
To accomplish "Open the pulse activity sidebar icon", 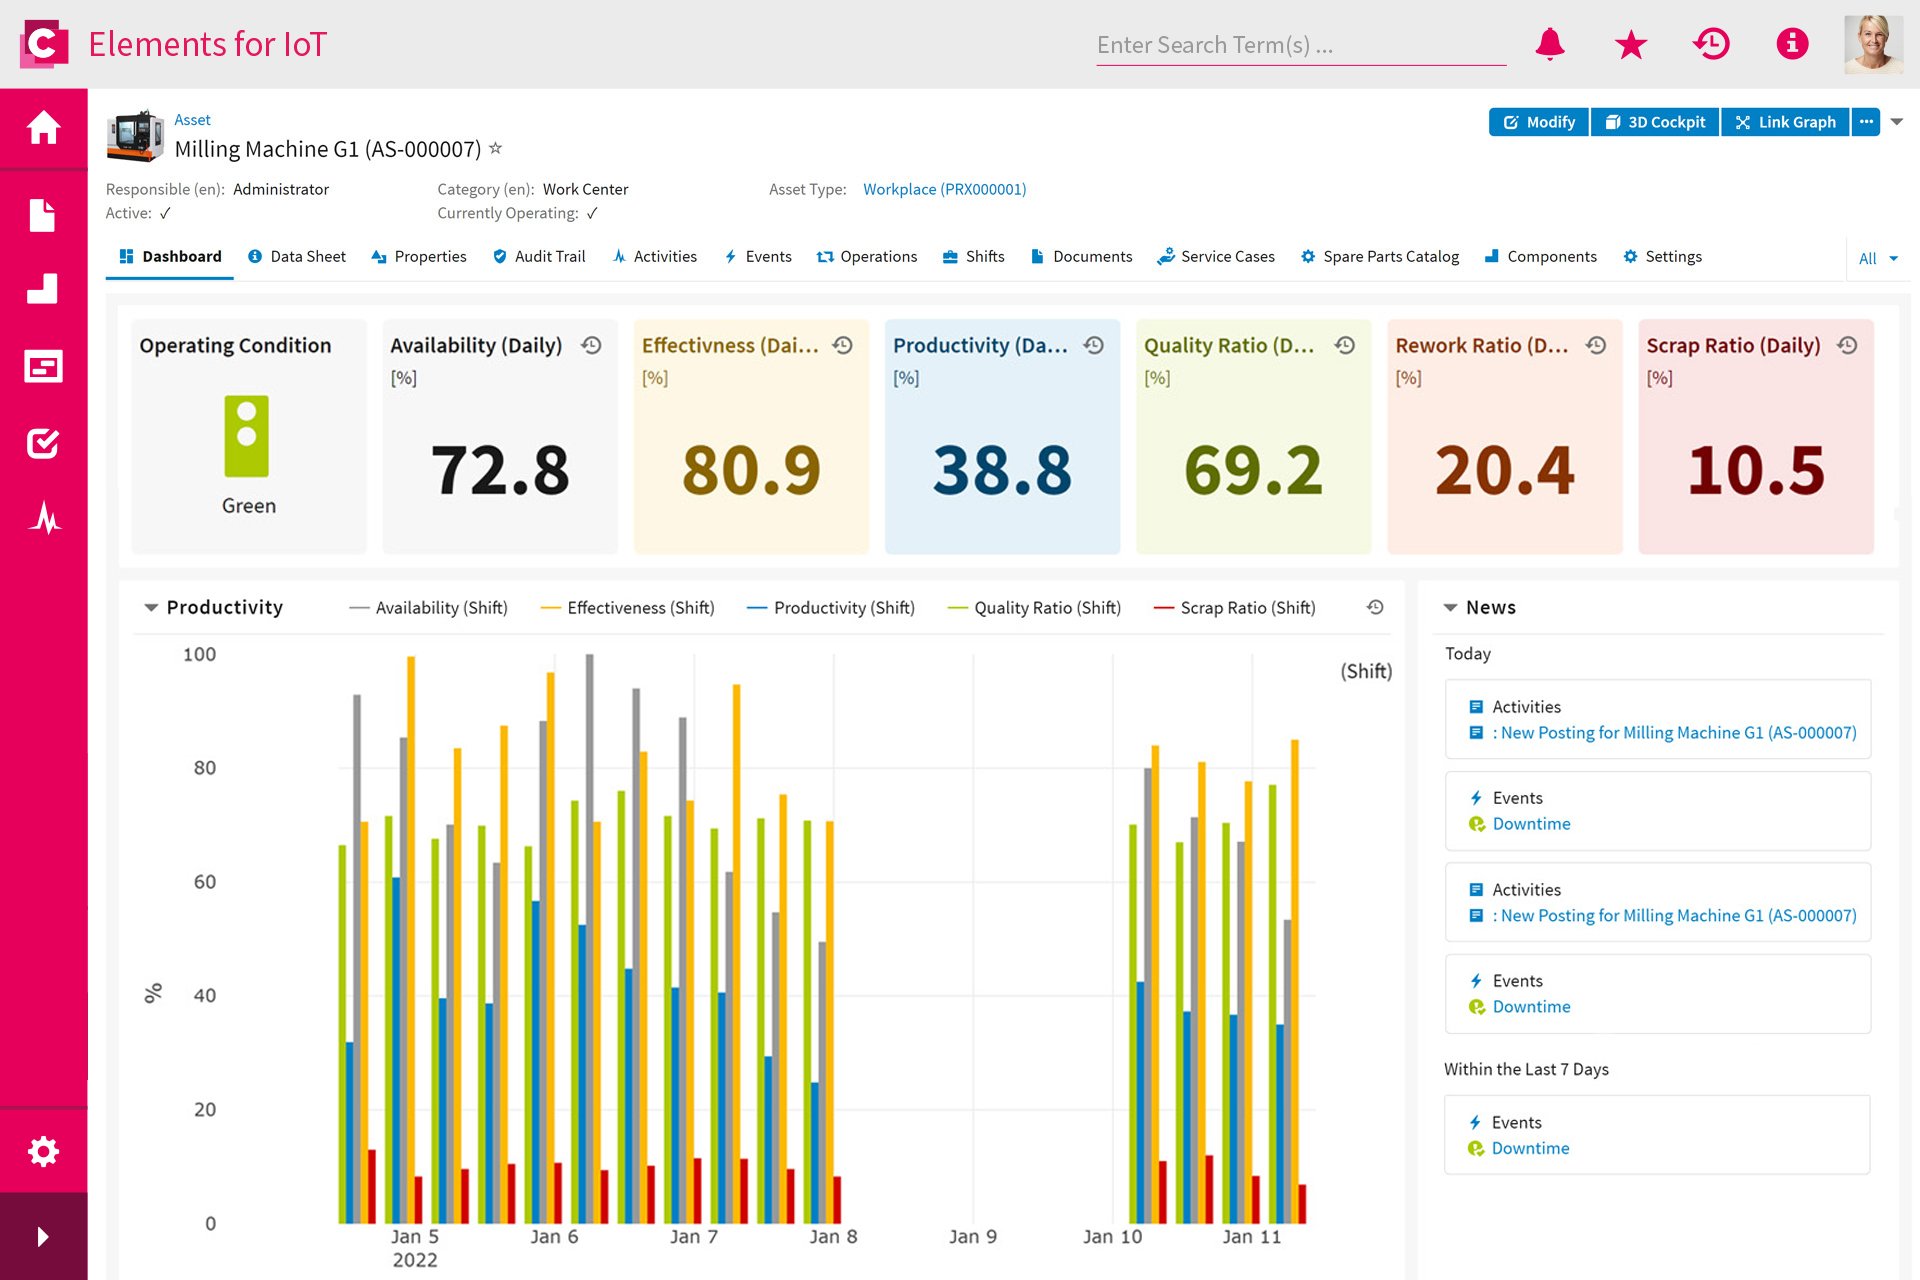I will tap(43, 518).
